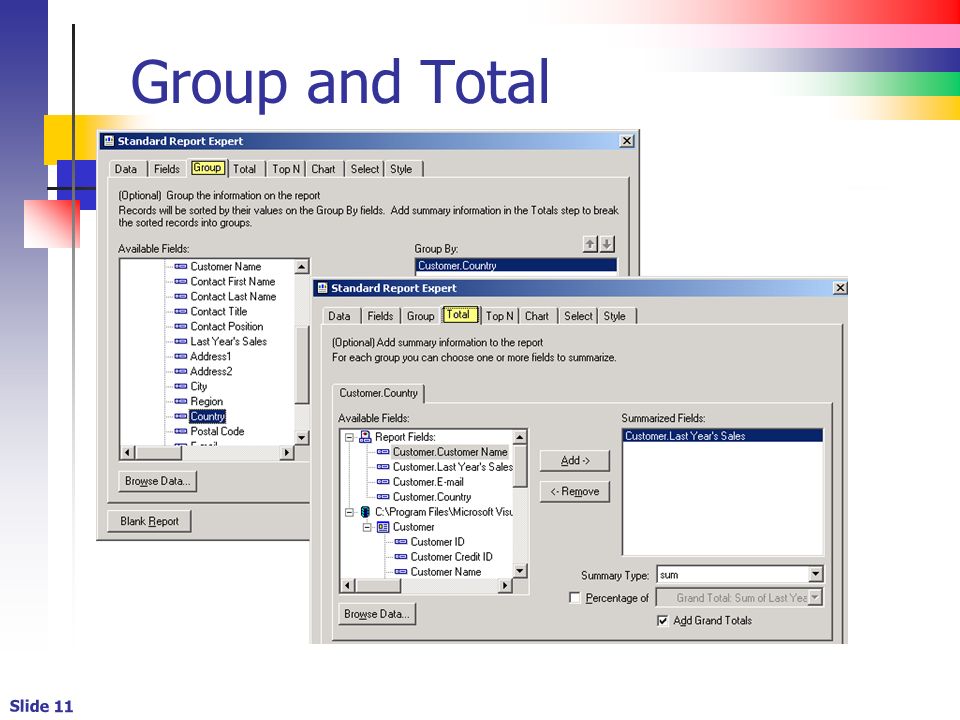Switch to the Fields tab in the front window
Viewport: 960px width, 720px height.
pyautogui.click(x=380, y=316)
